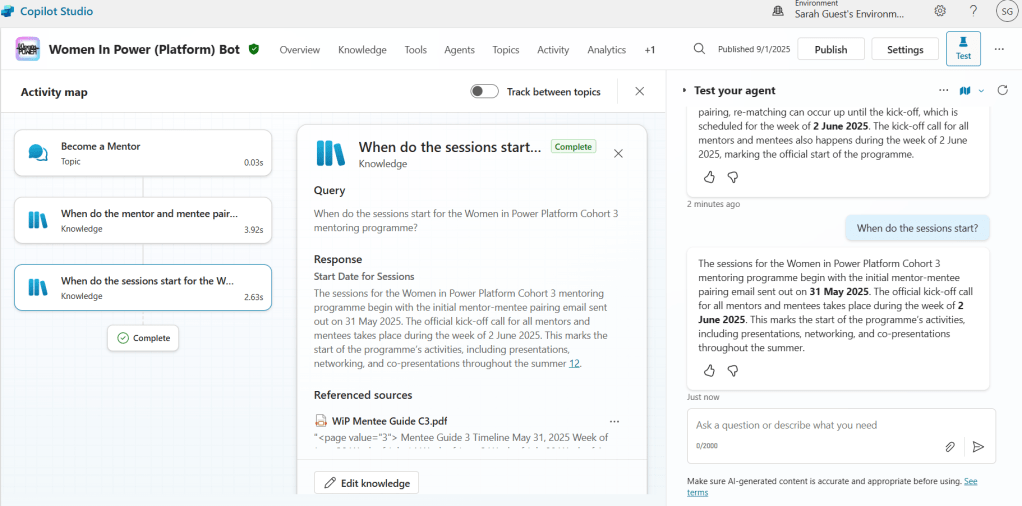This screenshot has height=506, width=1022.
Task: Toggle the Track between topics switch
Action: [485, 91]
